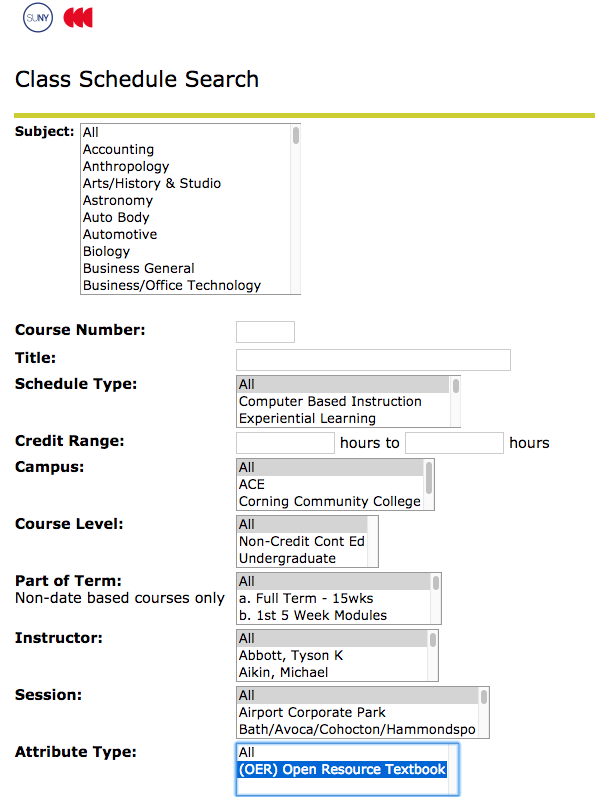Image resolution: width=595 pixels, height=797 pixels.
Task: Choose Non-Credit Cont Ed course level
Action: (302, 541)
